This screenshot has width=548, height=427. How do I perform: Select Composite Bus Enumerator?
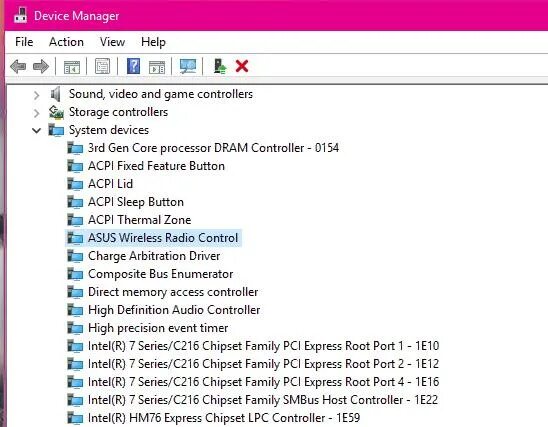point(160,274)
